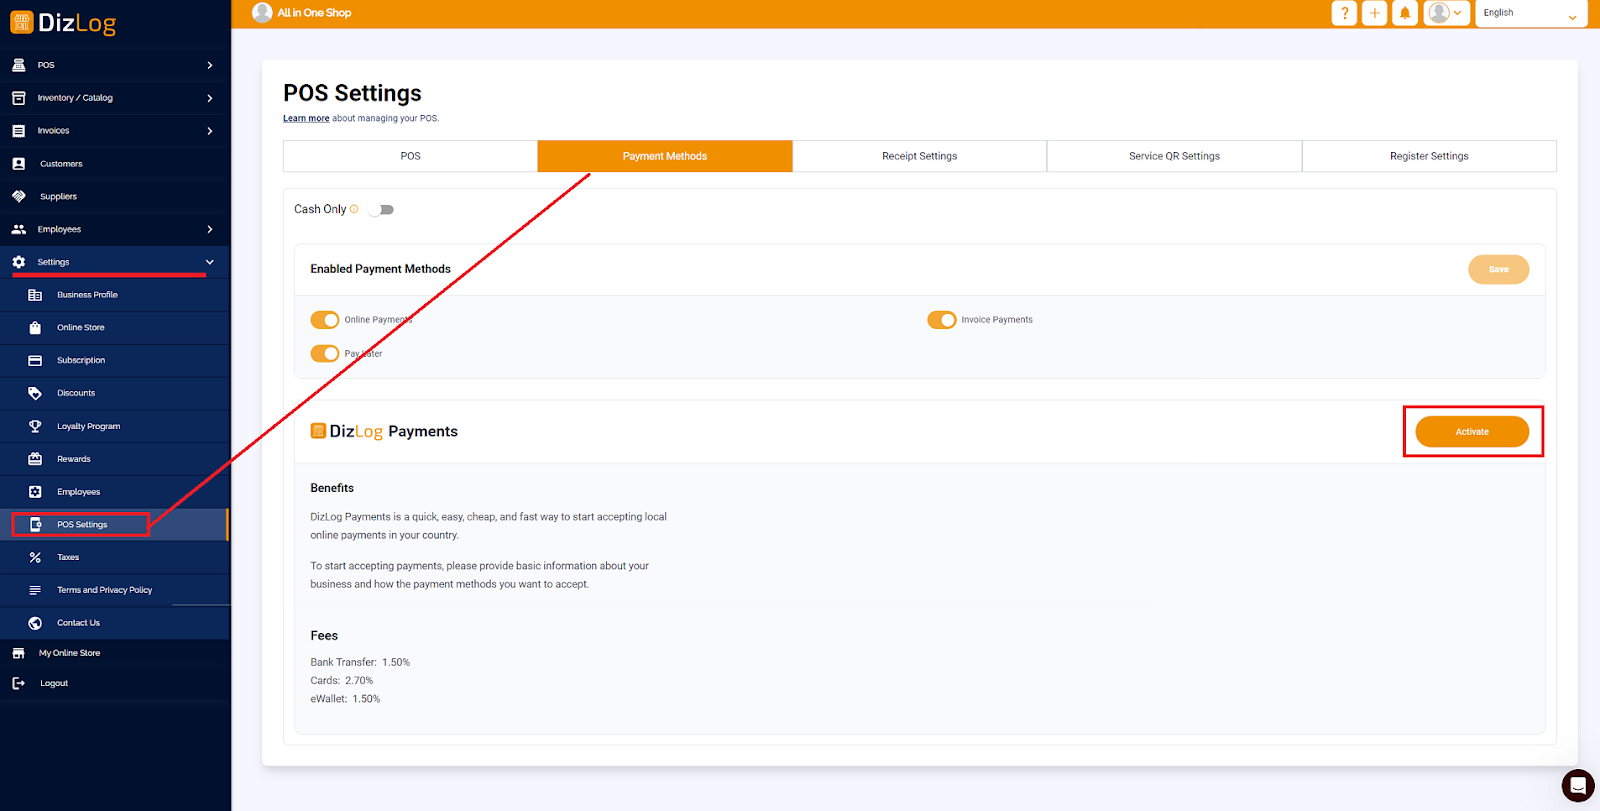Click the Customers contact icon
Image resolution: width=1600 pixels, height=811 pixels.
tap(18, 164)
